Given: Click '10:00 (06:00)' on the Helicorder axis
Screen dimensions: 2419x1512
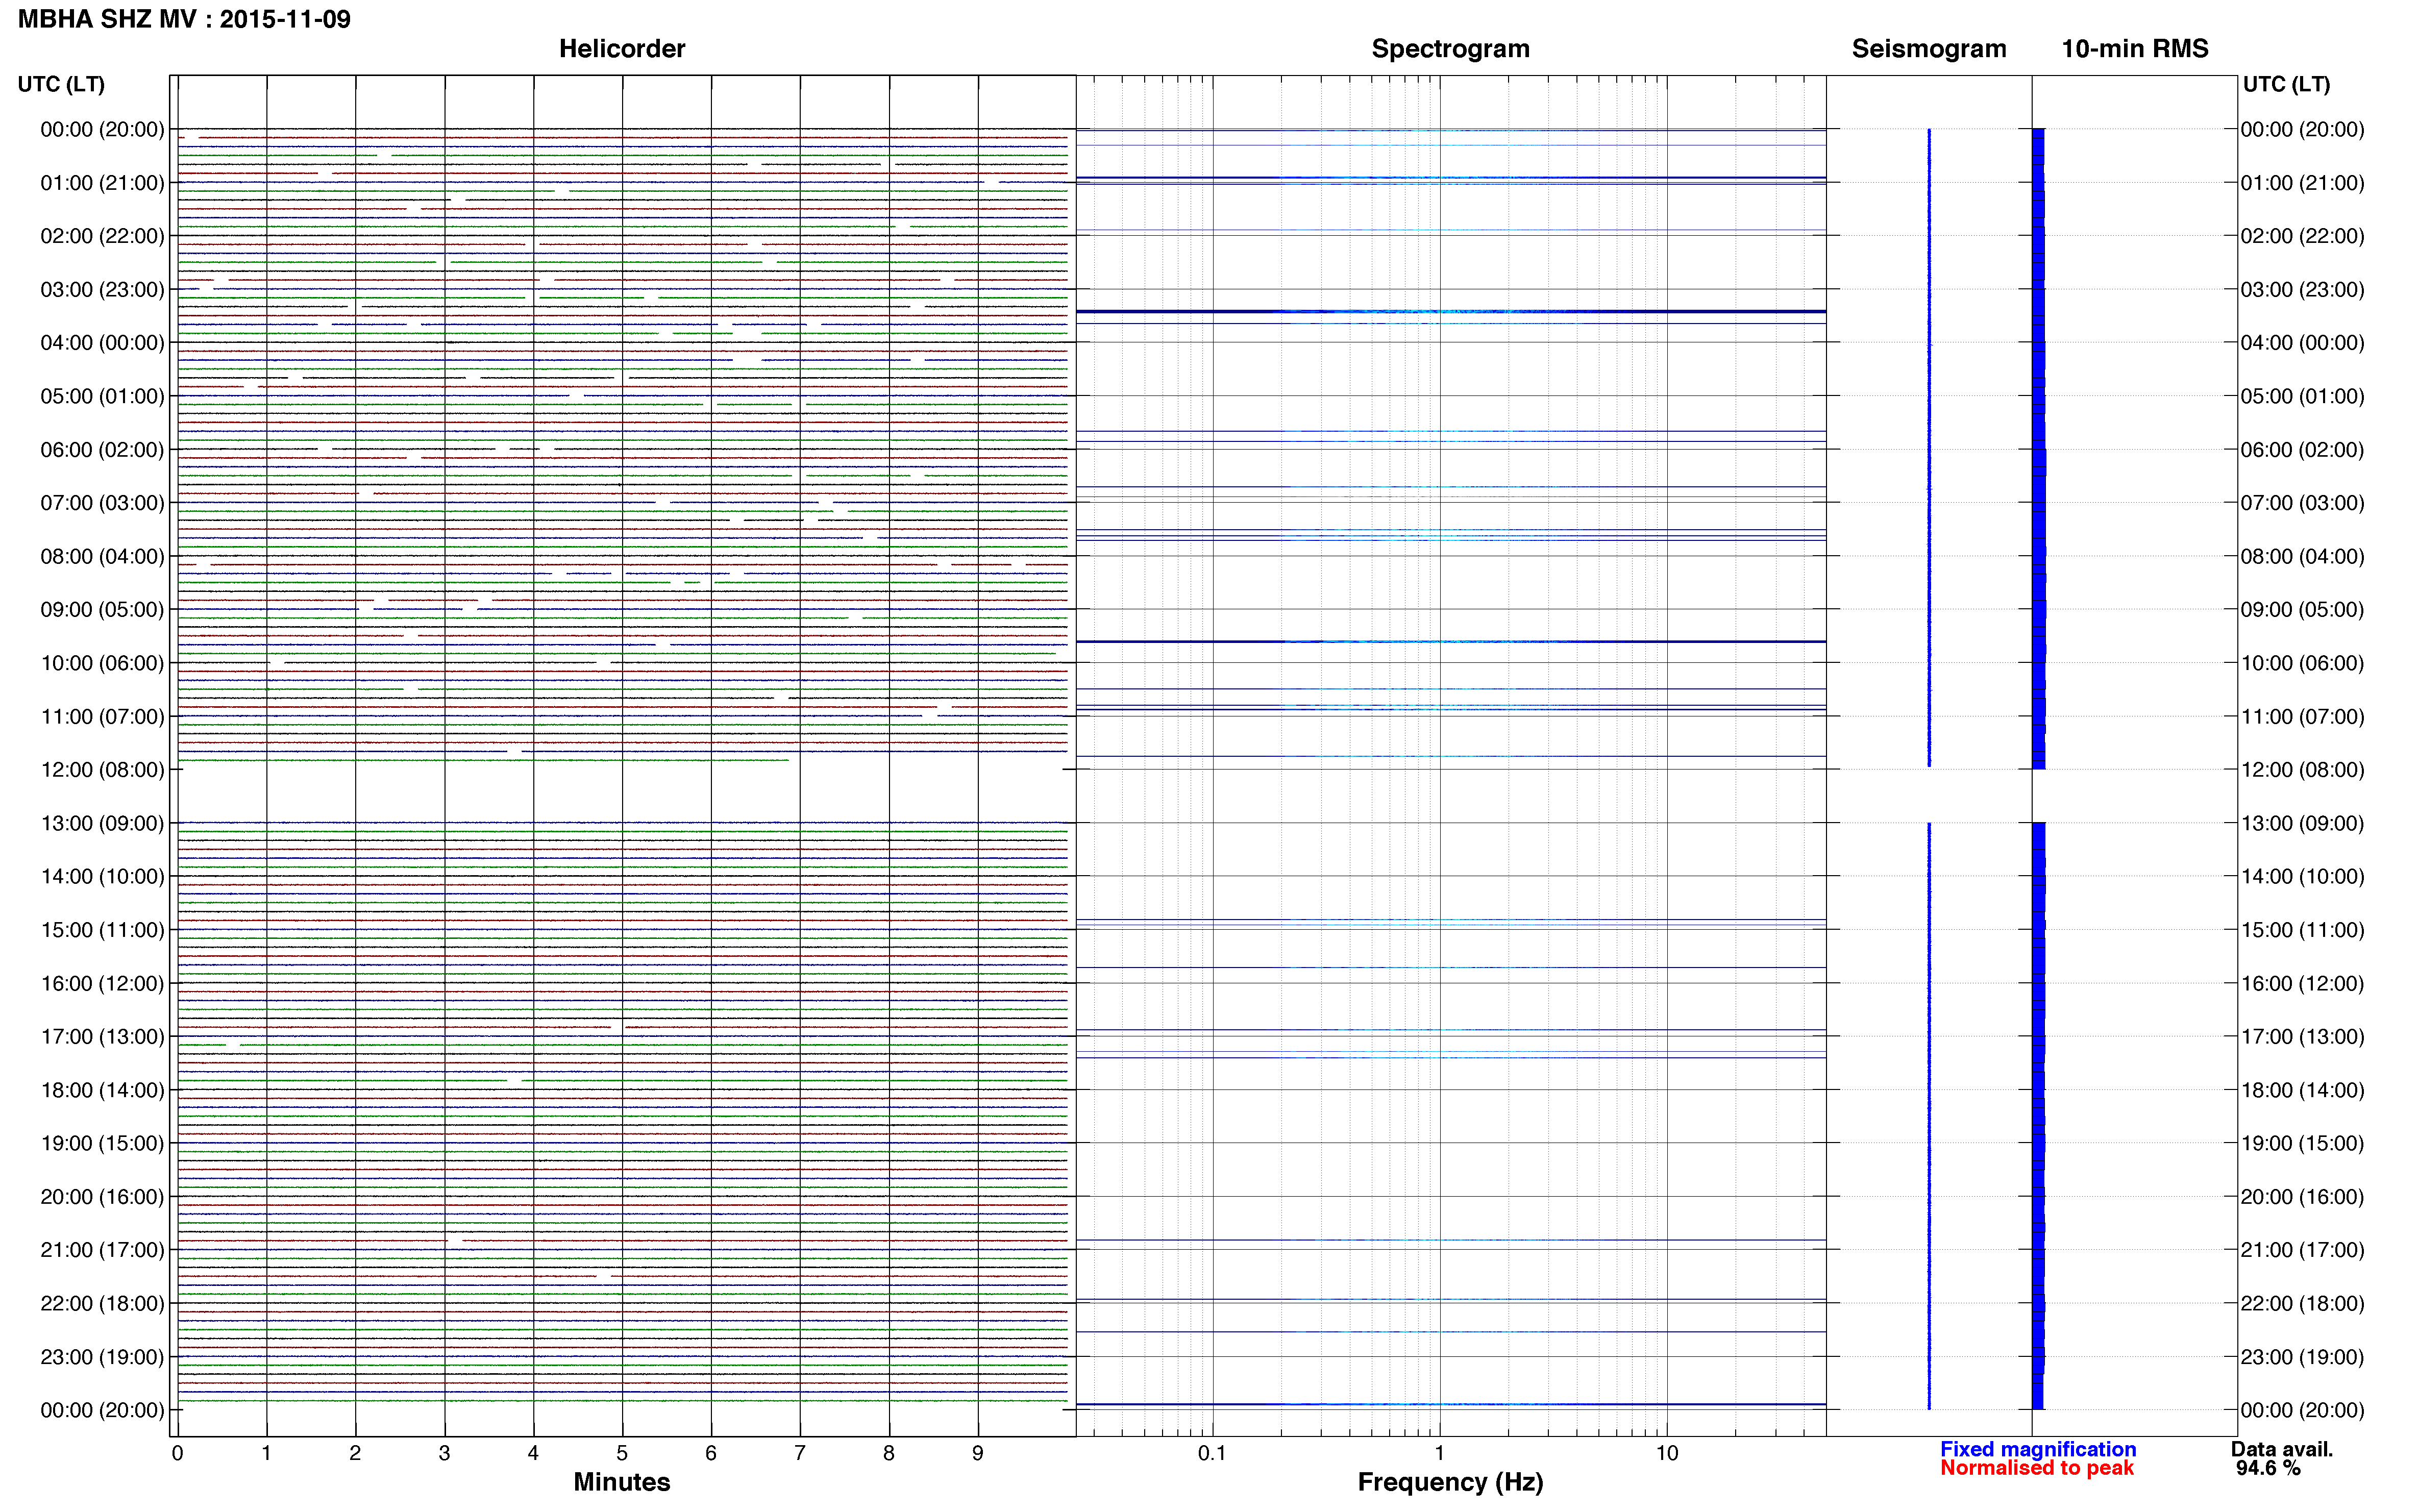Looking at the screenshot, I should pos(102,663).
